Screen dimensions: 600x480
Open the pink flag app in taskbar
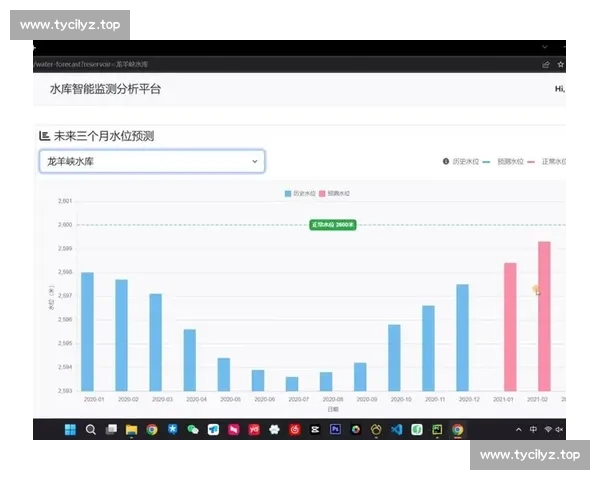(234, 429)
